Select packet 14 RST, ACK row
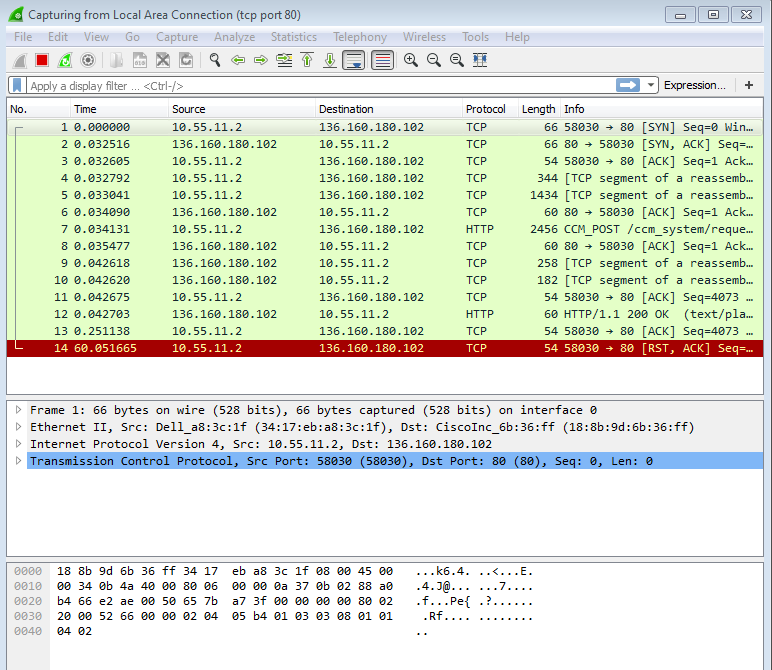This screenshot has height=670, width=772. point(385,348)
